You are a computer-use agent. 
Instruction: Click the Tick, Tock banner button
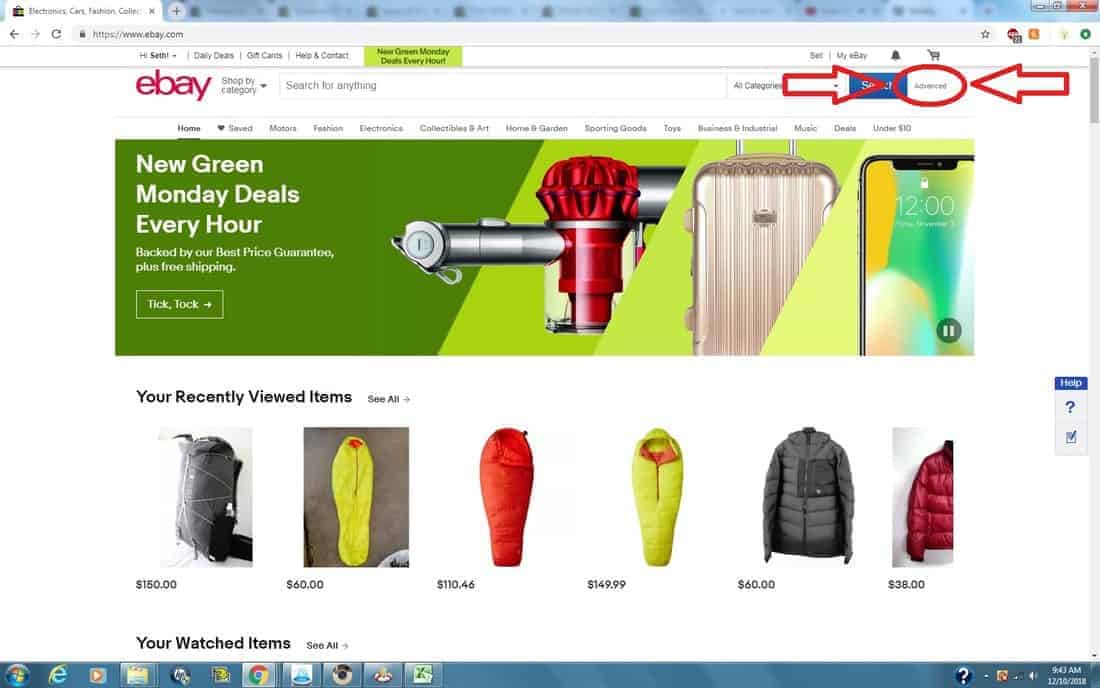(180, 304)
